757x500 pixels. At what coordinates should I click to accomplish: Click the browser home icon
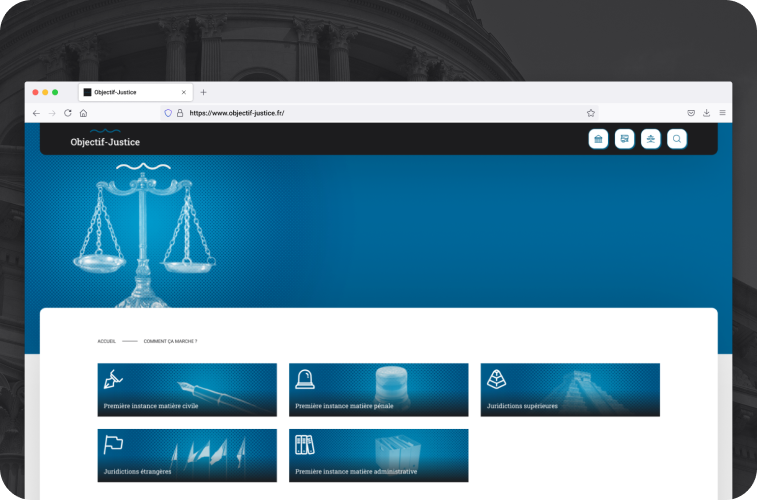click(84, 113)
